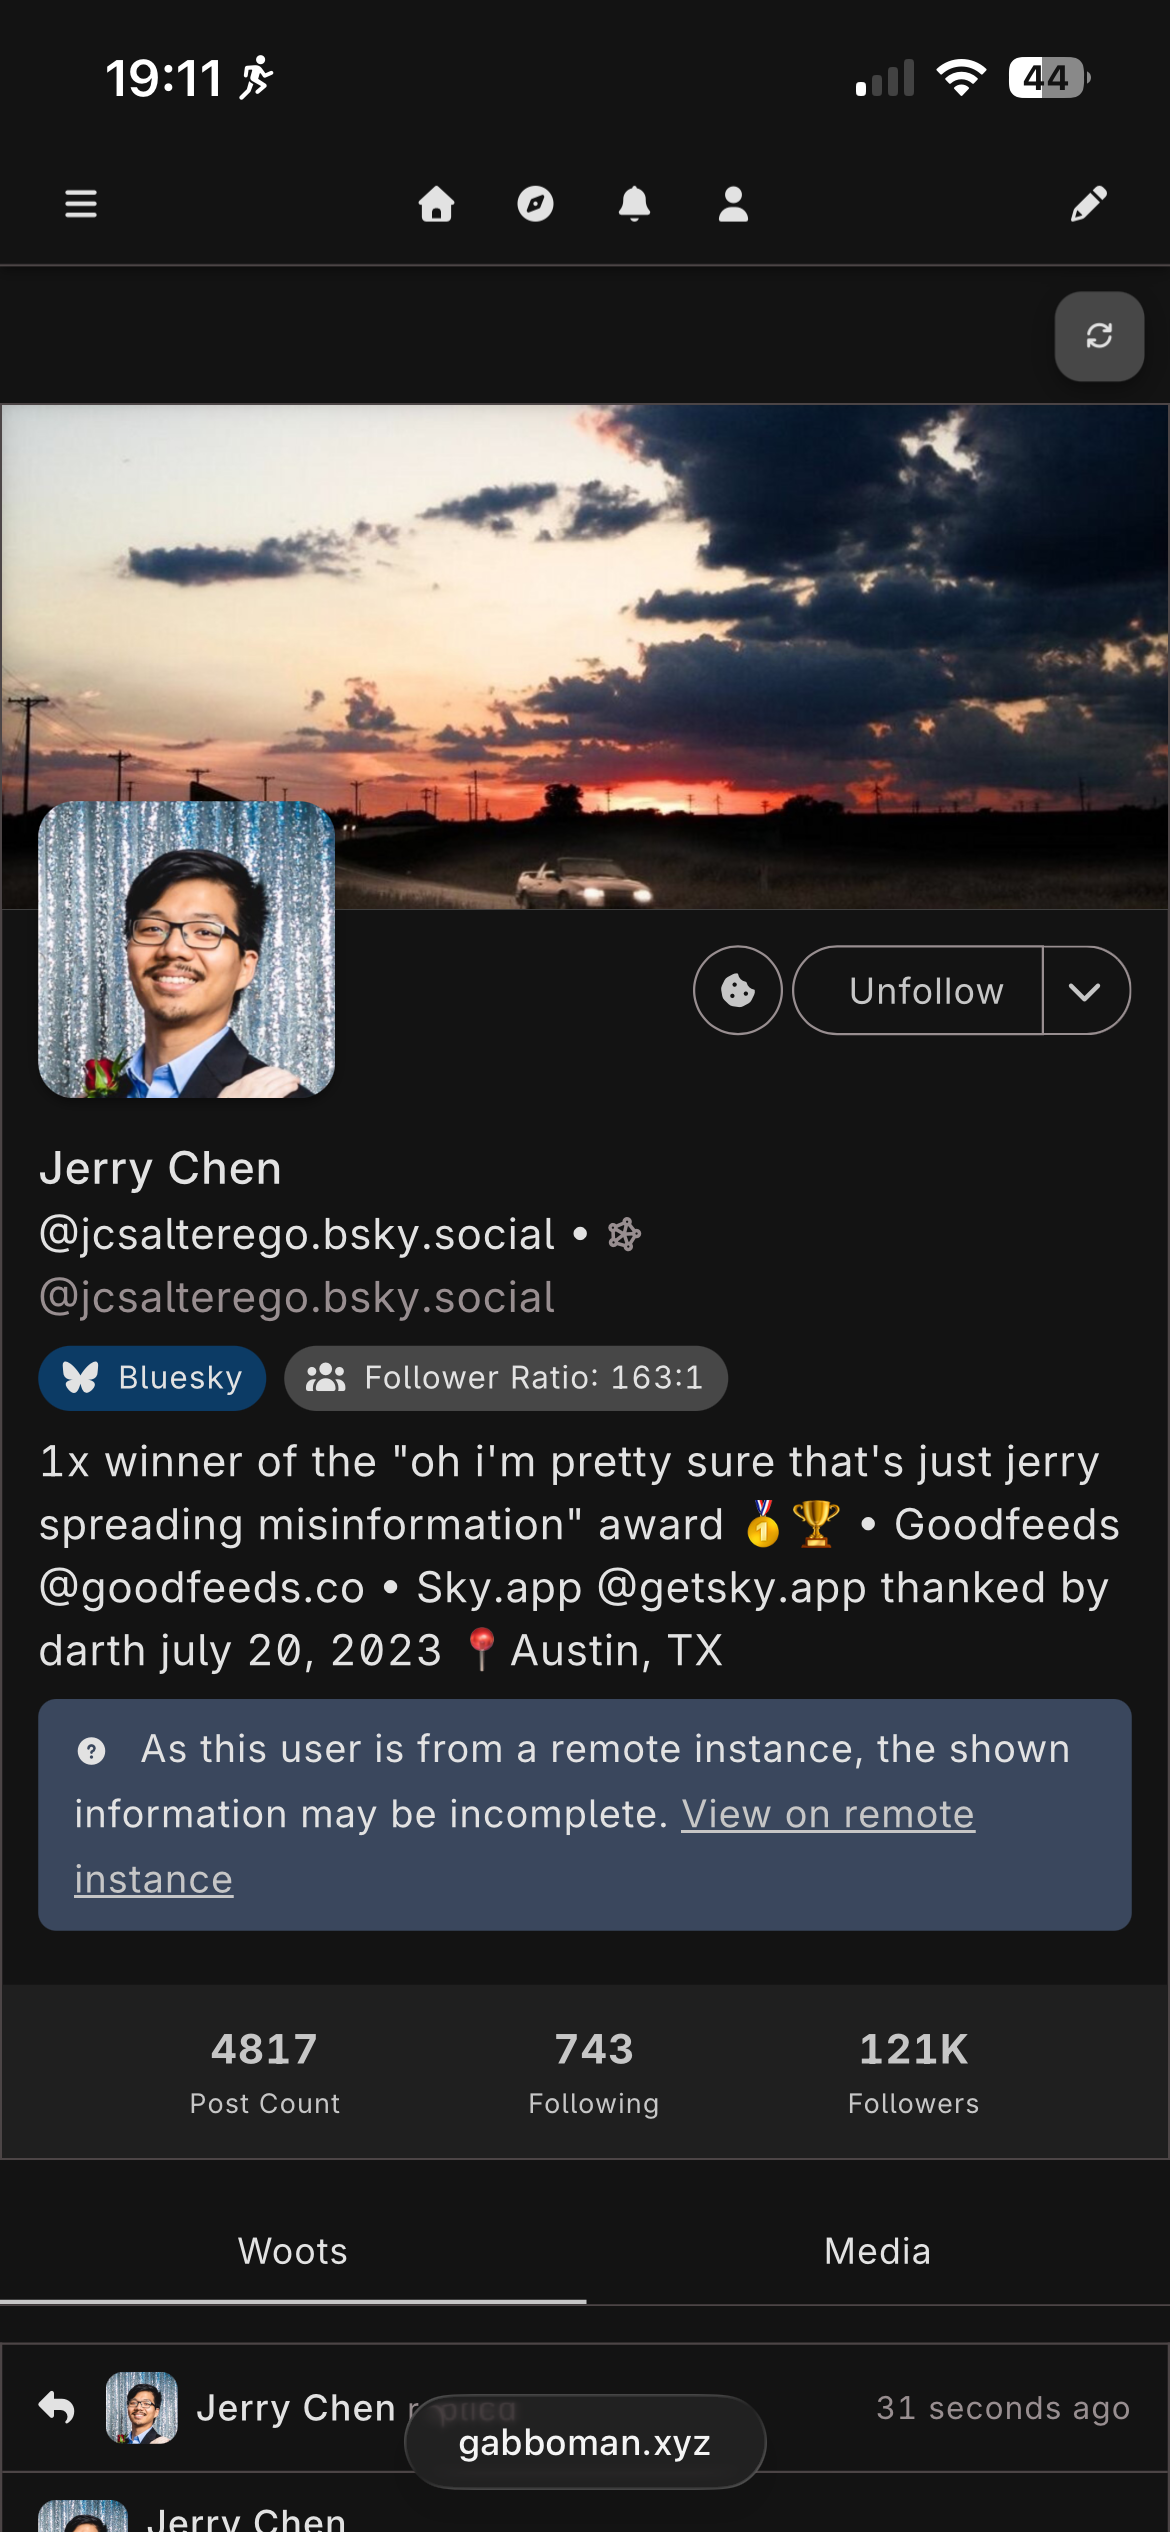The height and width of the screenshot is (2532, 1170).
Task: Switch to the Woots tab
Action: pyautogui.click(x=292, y=2251)
